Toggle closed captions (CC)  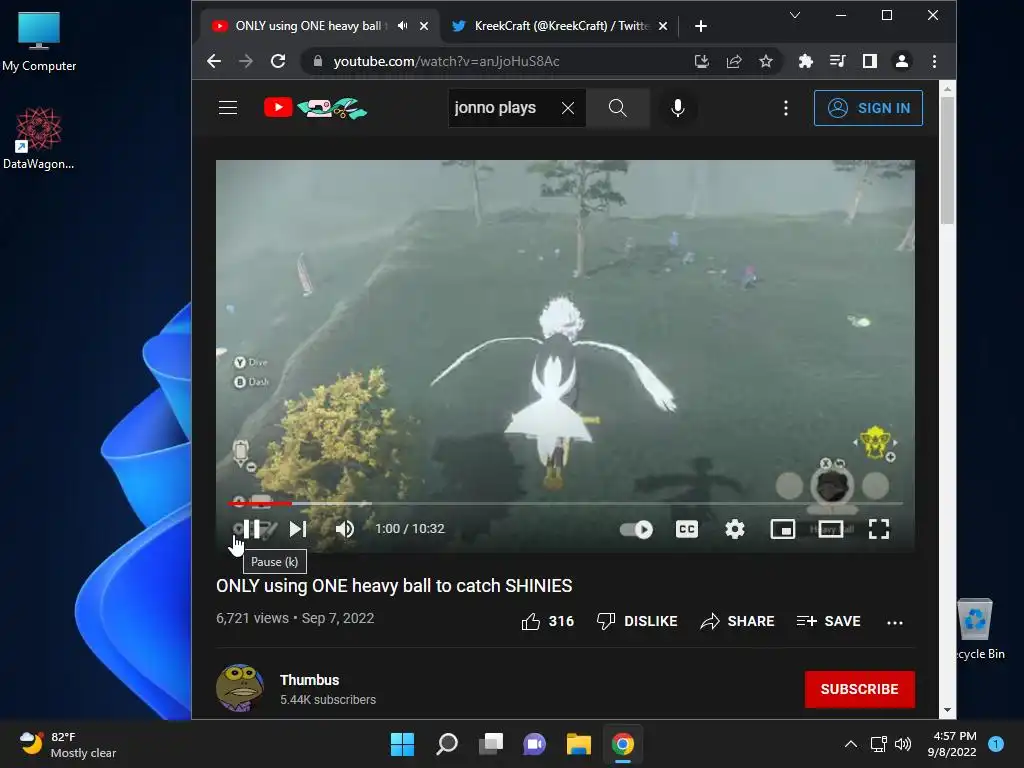coord(686,529)
